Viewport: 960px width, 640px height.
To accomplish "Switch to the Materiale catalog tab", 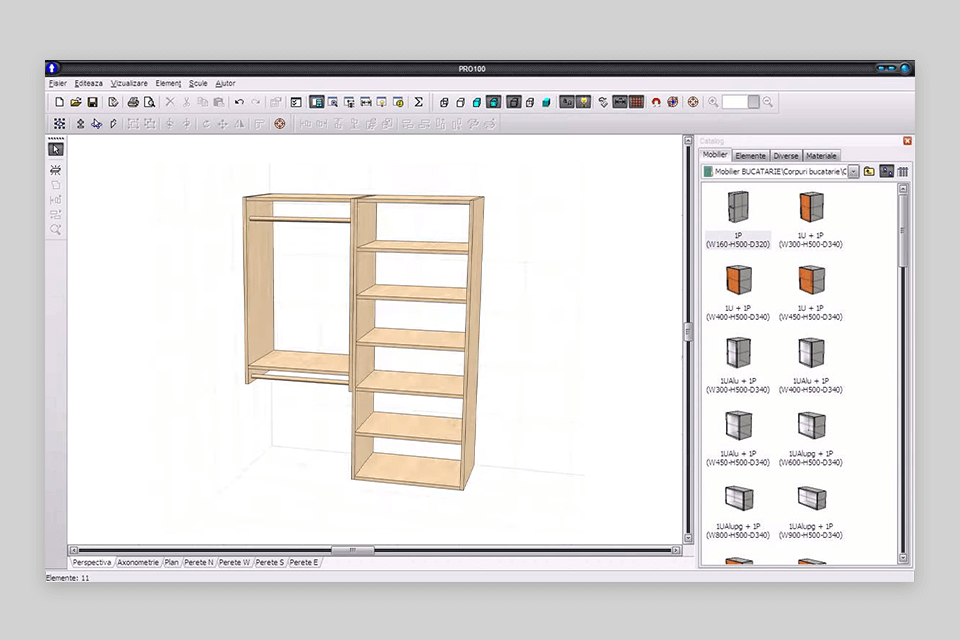I will (x=821, y=156).
